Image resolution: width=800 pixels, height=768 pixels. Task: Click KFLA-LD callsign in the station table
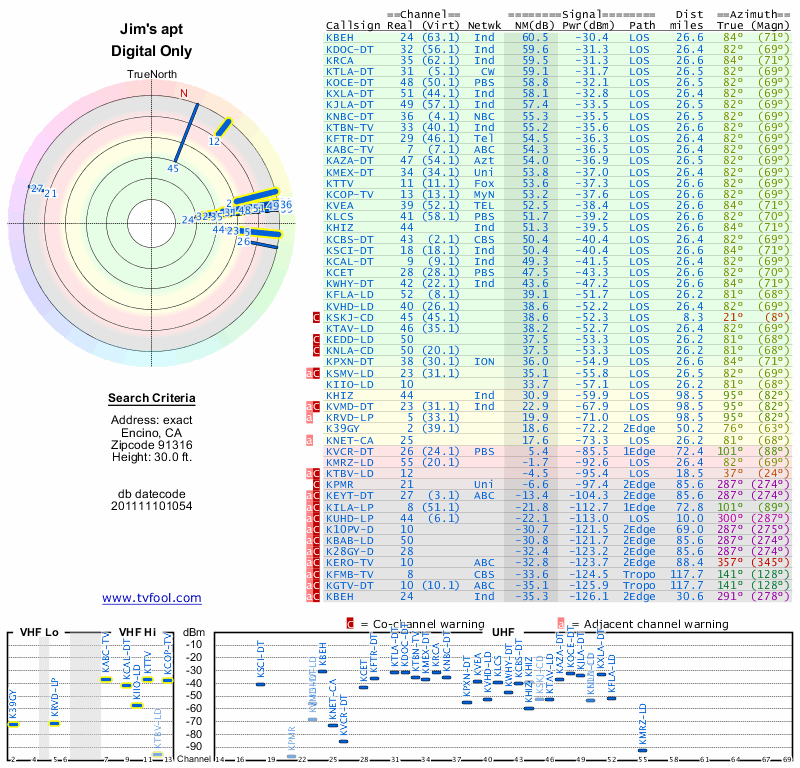[349, 294]
